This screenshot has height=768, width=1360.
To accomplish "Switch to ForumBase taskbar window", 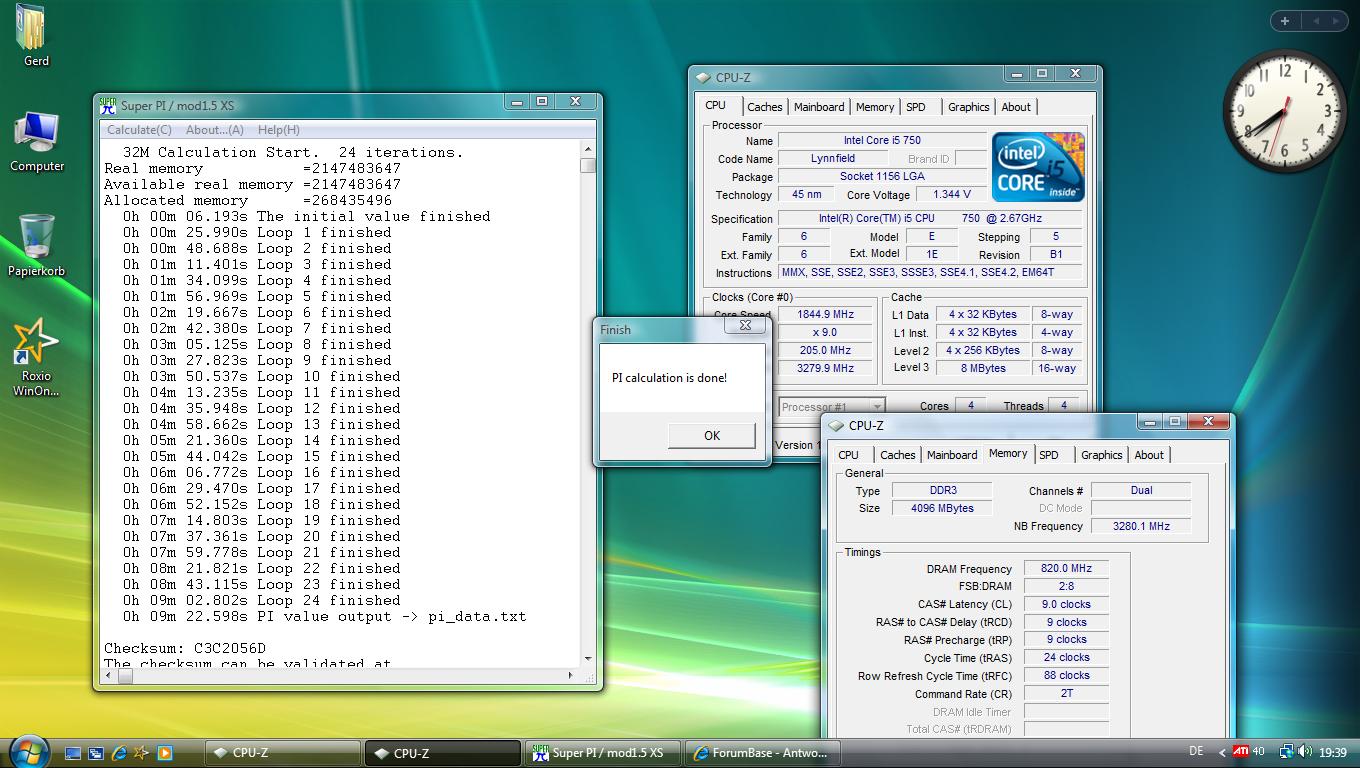I will point(762,753).
